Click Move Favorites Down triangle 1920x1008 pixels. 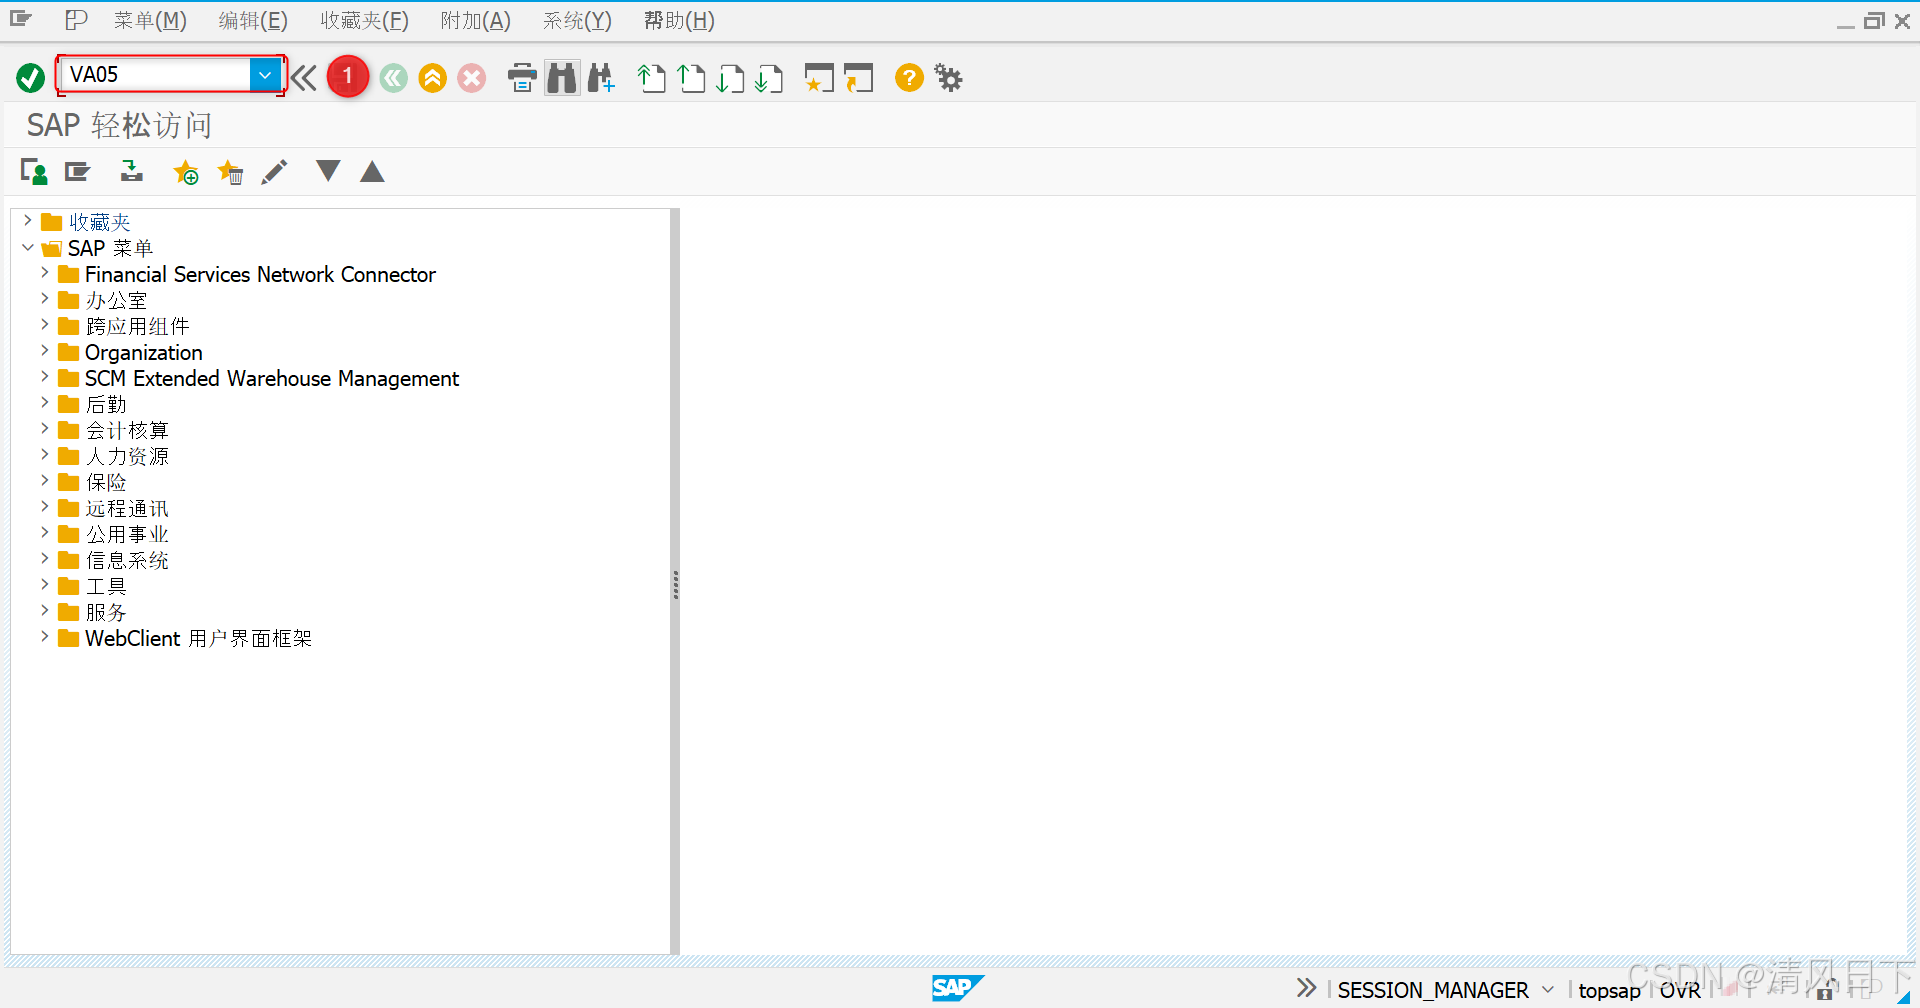point(328,171)
